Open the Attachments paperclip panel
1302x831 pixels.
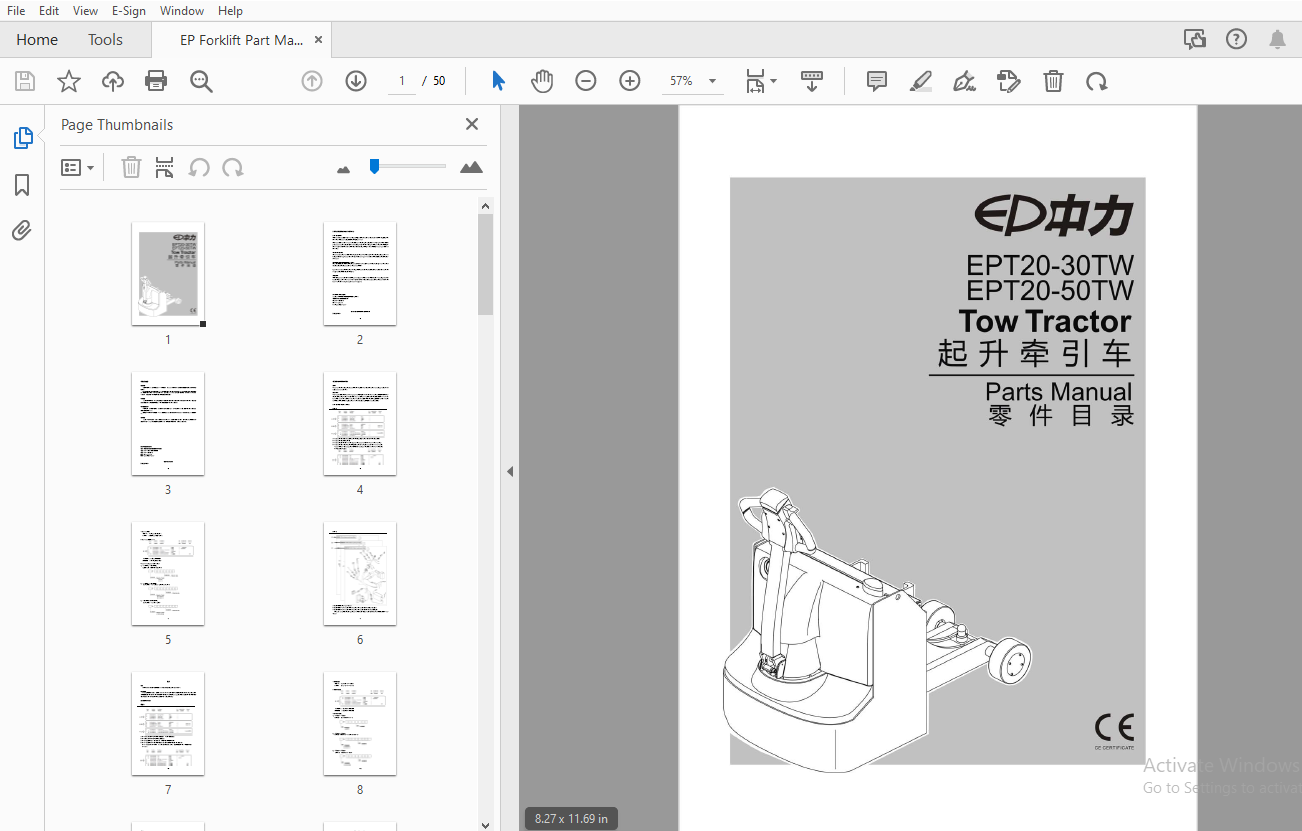coord(22,231)
